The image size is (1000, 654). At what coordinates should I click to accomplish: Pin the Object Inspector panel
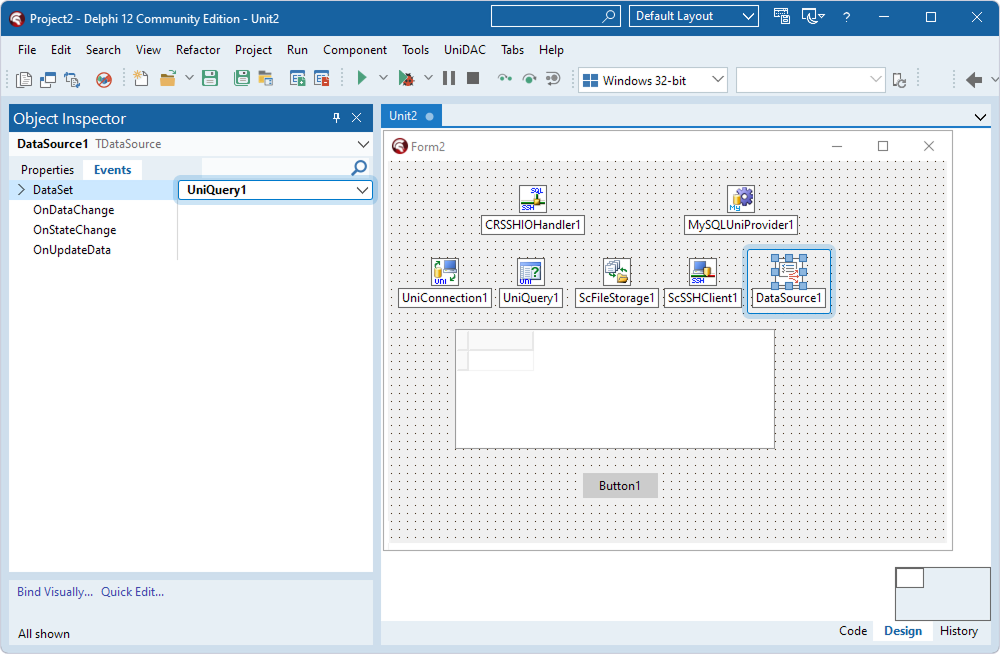point(336,118)
